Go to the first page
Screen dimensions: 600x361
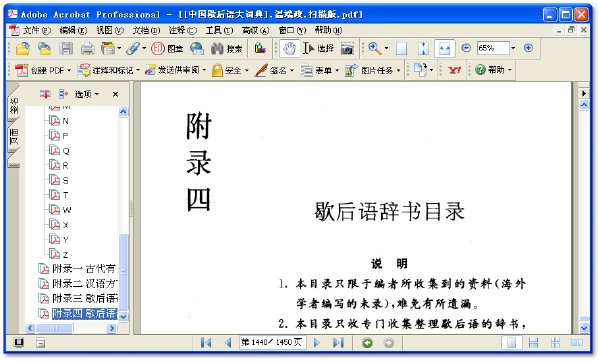[206, 343]
